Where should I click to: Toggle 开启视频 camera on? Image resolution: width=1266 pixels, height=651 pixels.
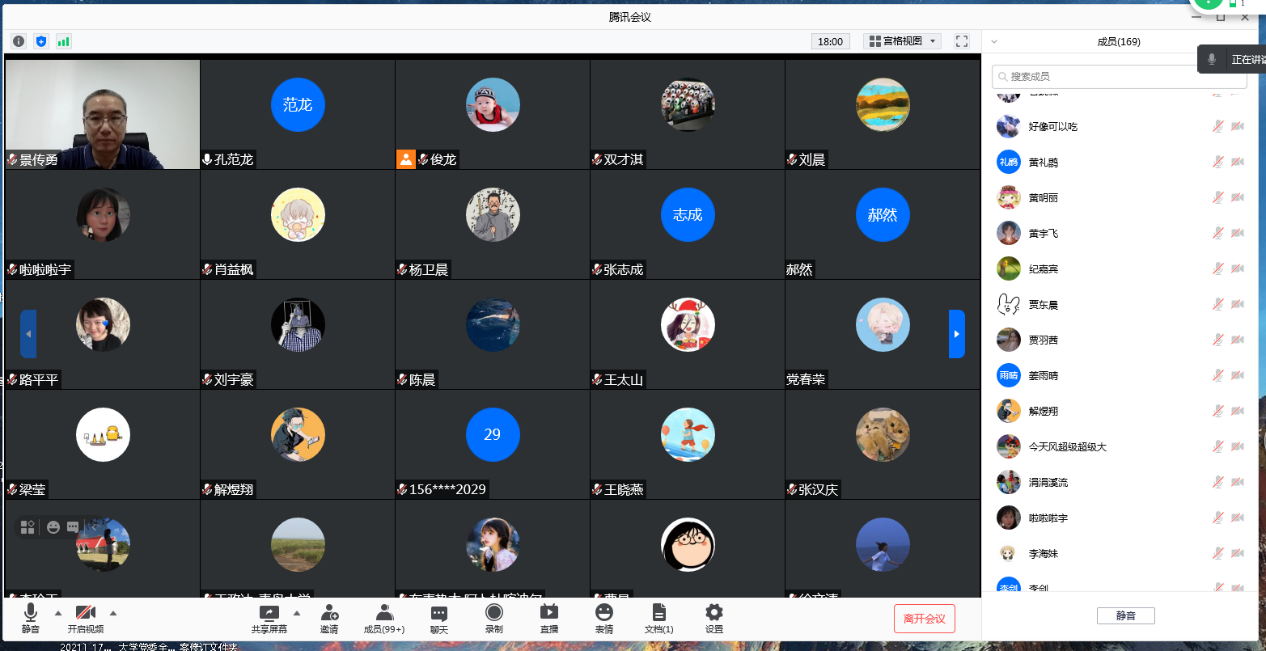[x=86, y=613]
